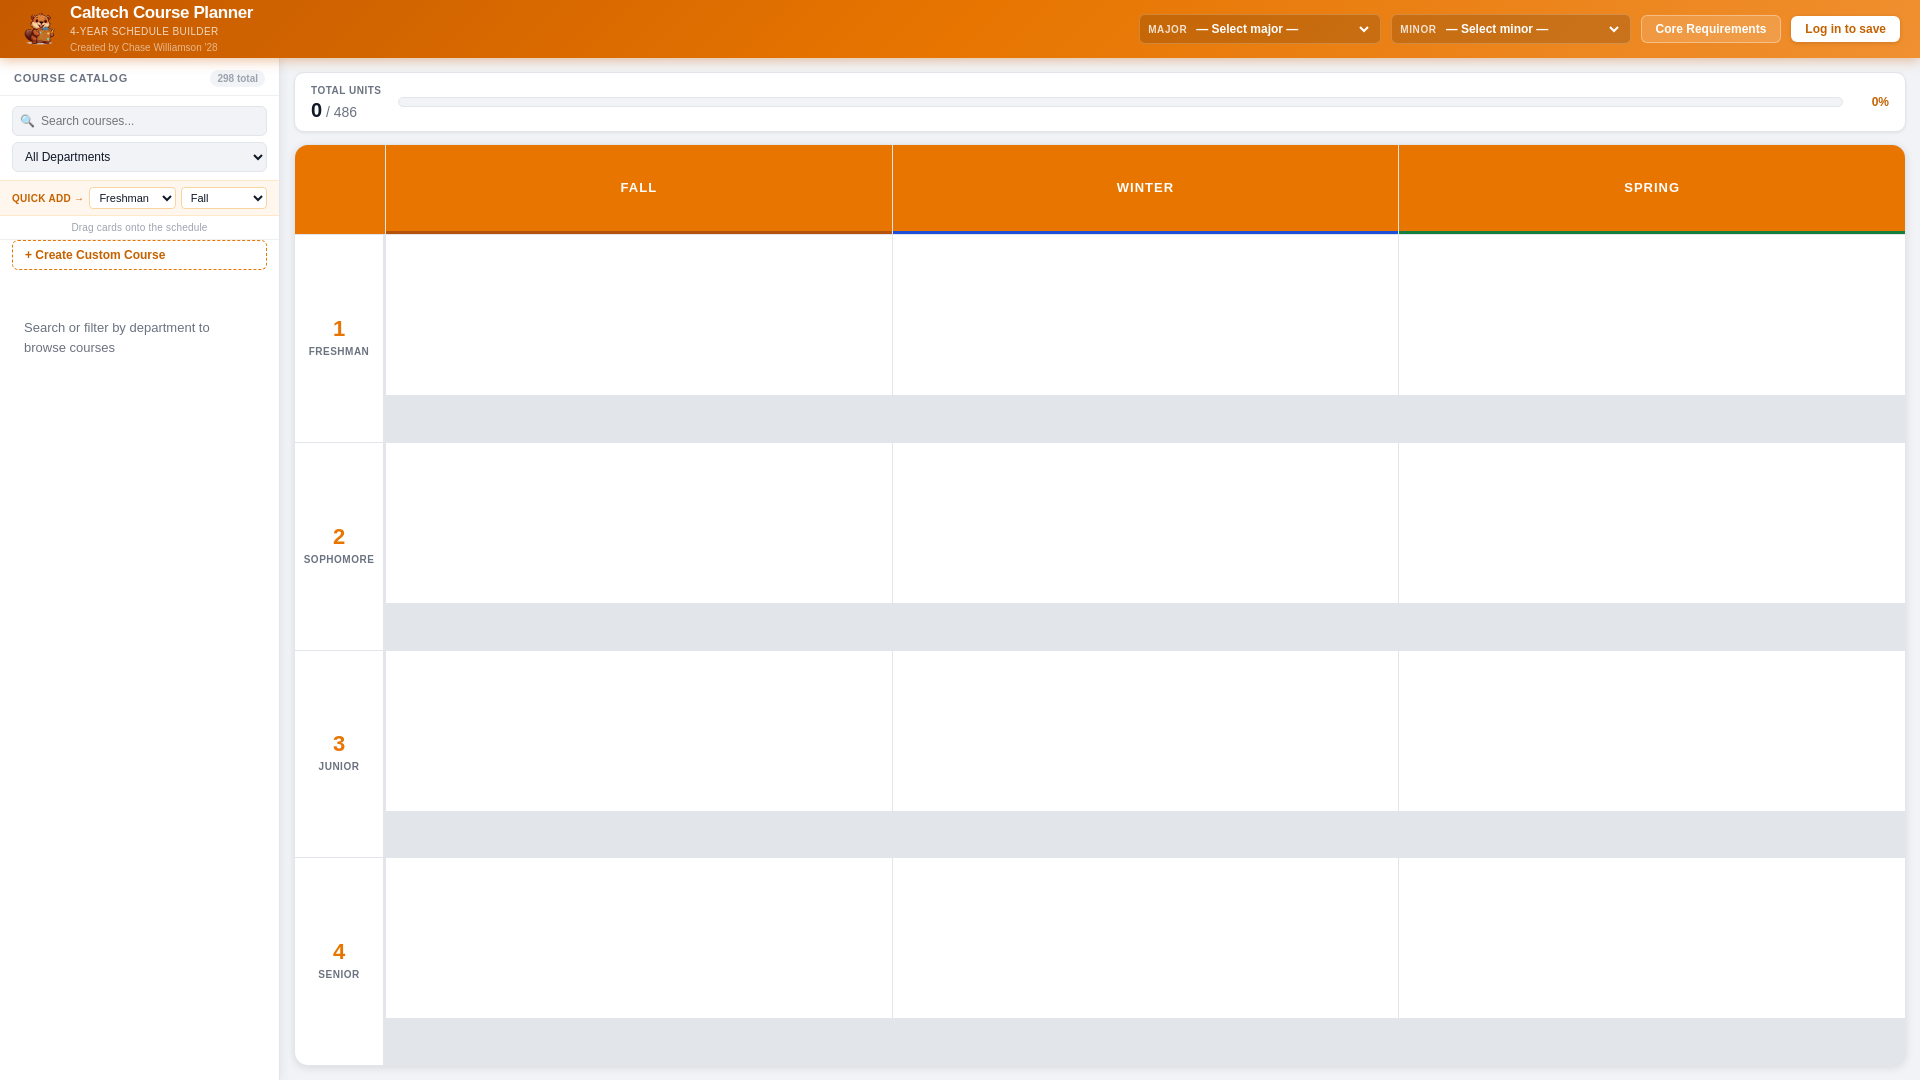Click the 'Drag cards onto the schedule' hint
The height and width of the screenshot is (1080, 1920).
click(x=139, y=228)
